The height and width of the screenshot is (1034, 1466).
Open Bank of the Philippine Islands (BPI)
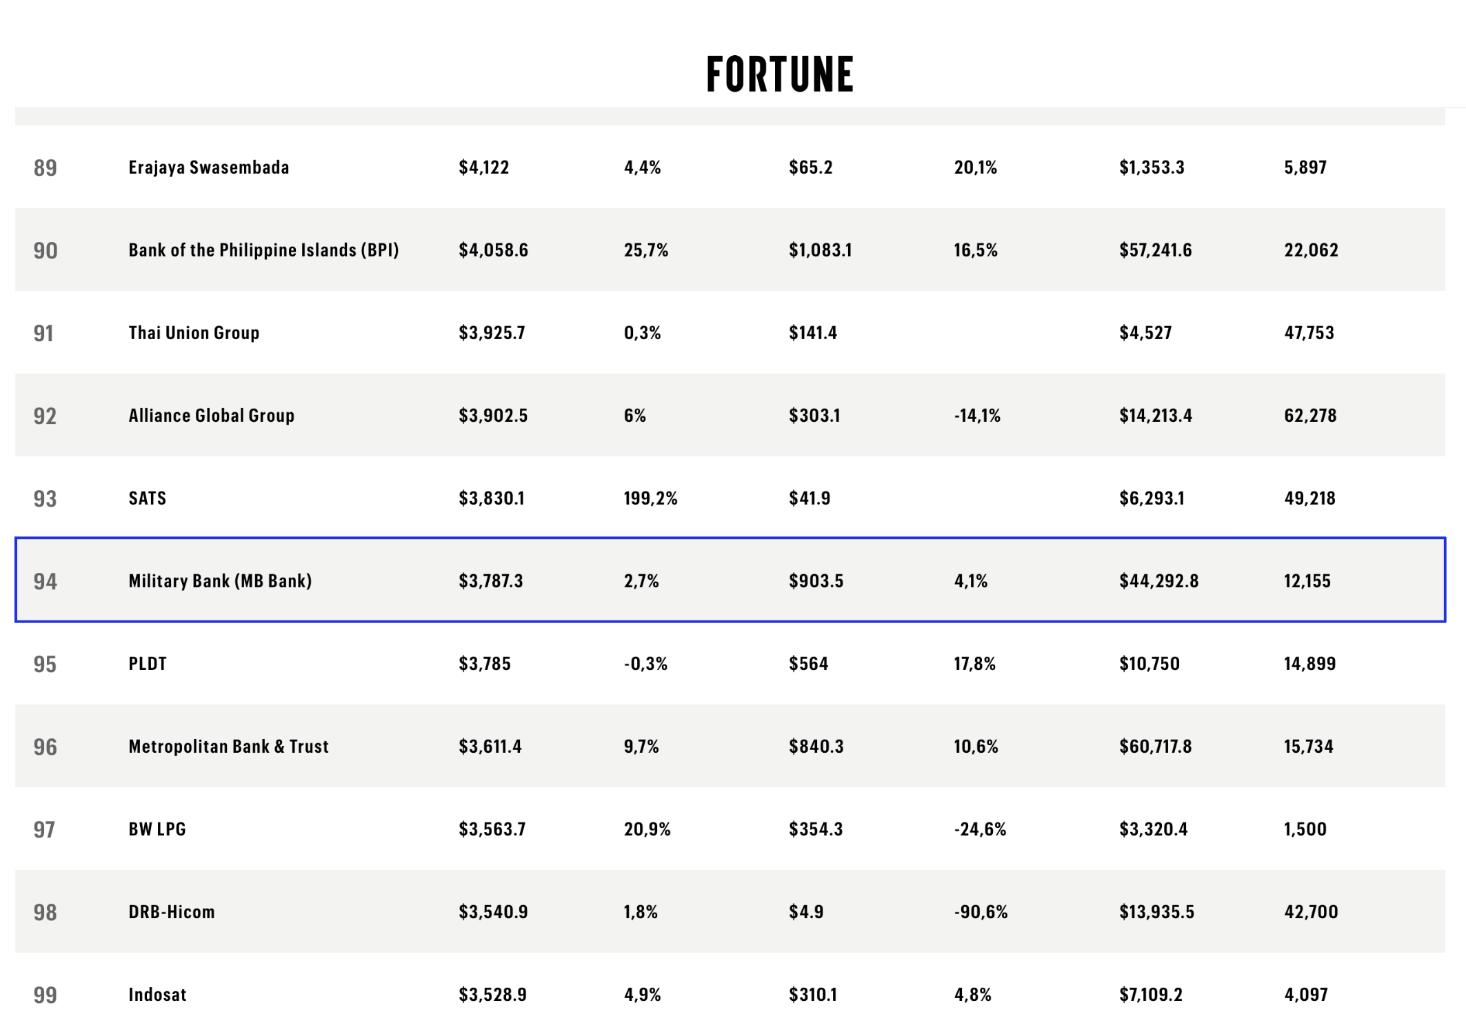264,250
